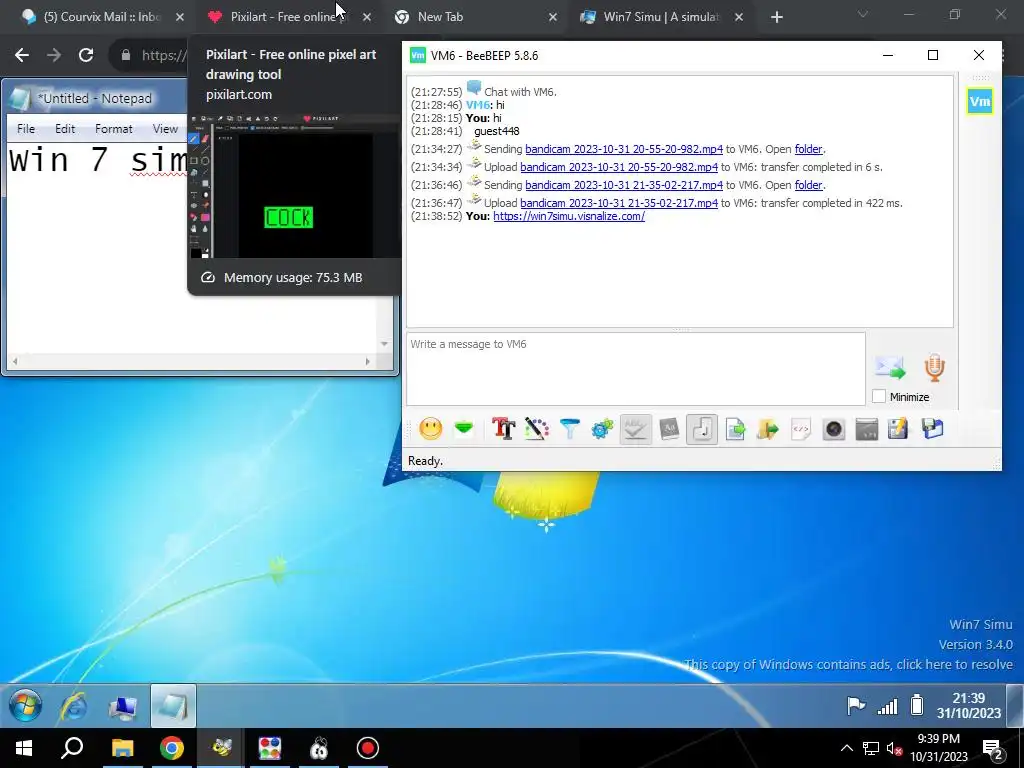Click the Win7 tray network signal icon
The height and width of the screenshot is (768, 1024).
pos(887,706)
